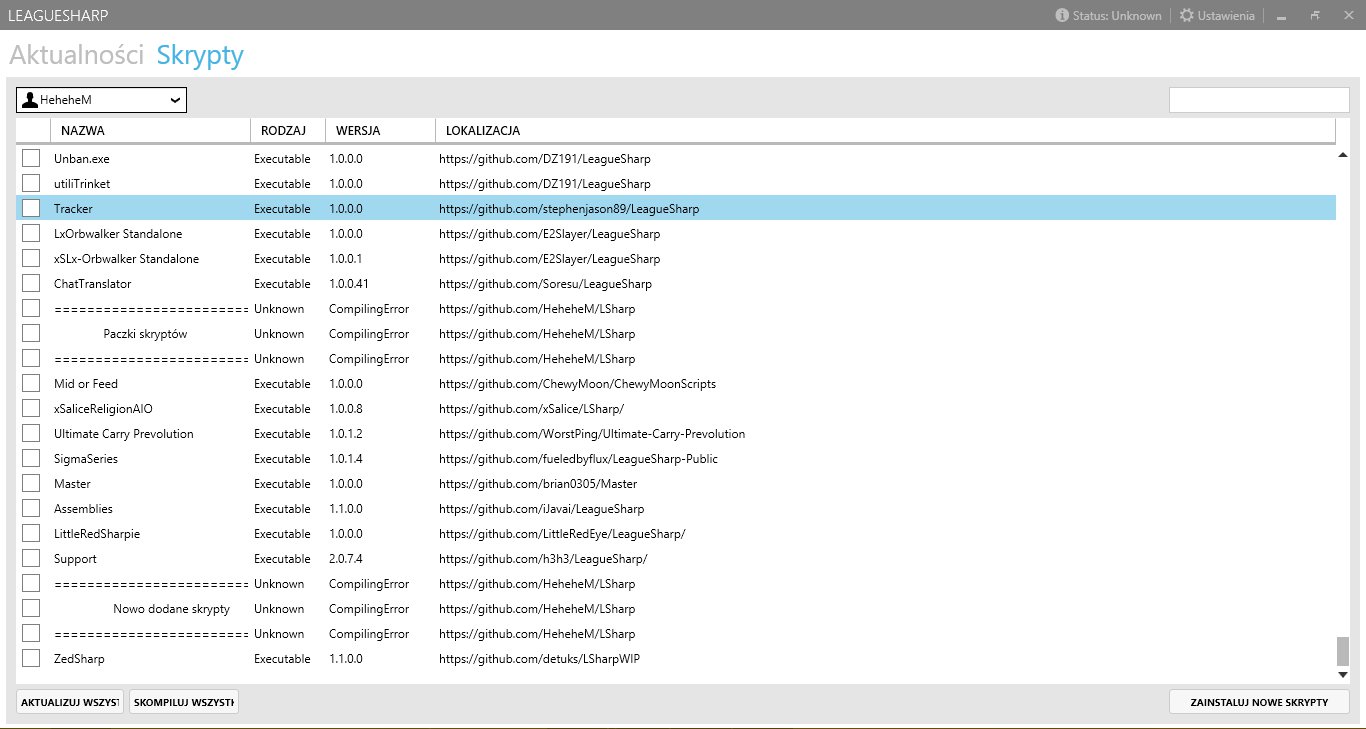Click the script search input field
The width and height of the screenshot is (1366, 729).
point(1259,100)
